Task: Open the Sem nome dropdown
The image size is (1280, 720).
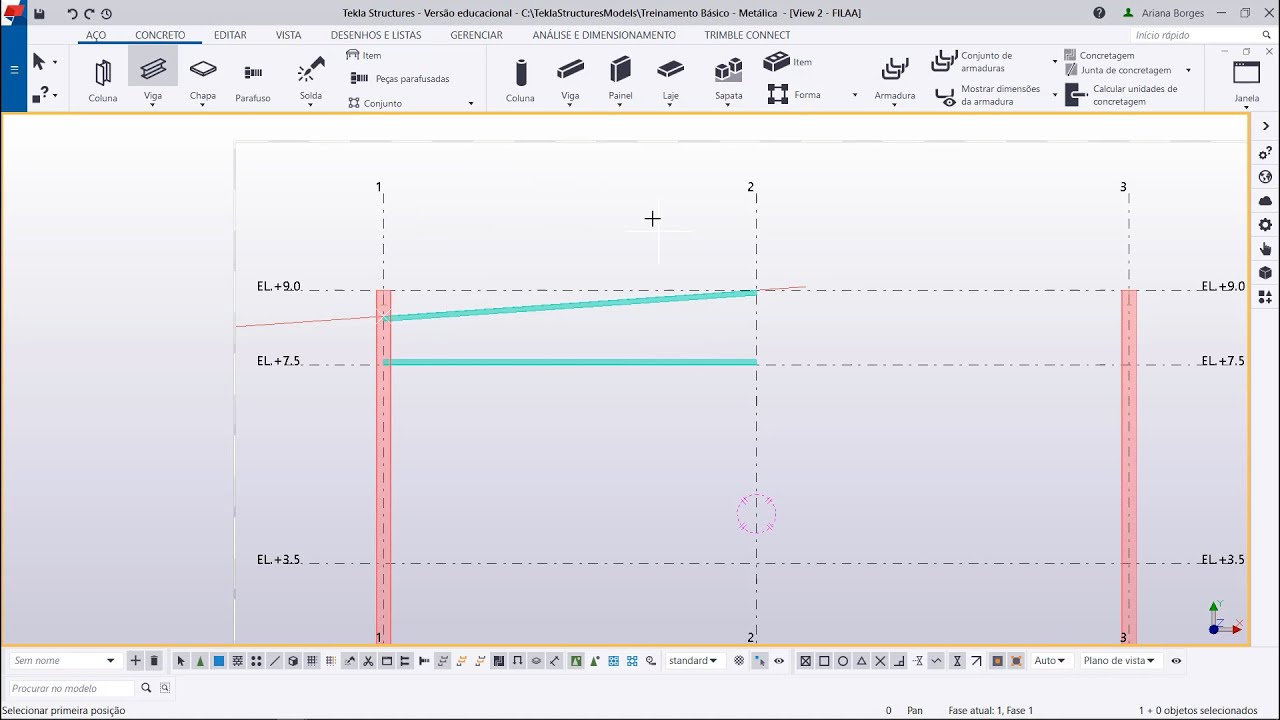Action: [64, 661]
